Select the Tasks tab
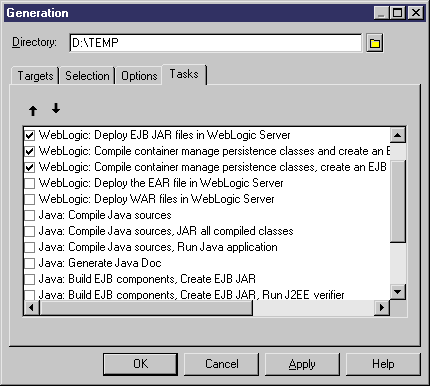This screenshot has height=386, width=430. [x=184, y=74]
